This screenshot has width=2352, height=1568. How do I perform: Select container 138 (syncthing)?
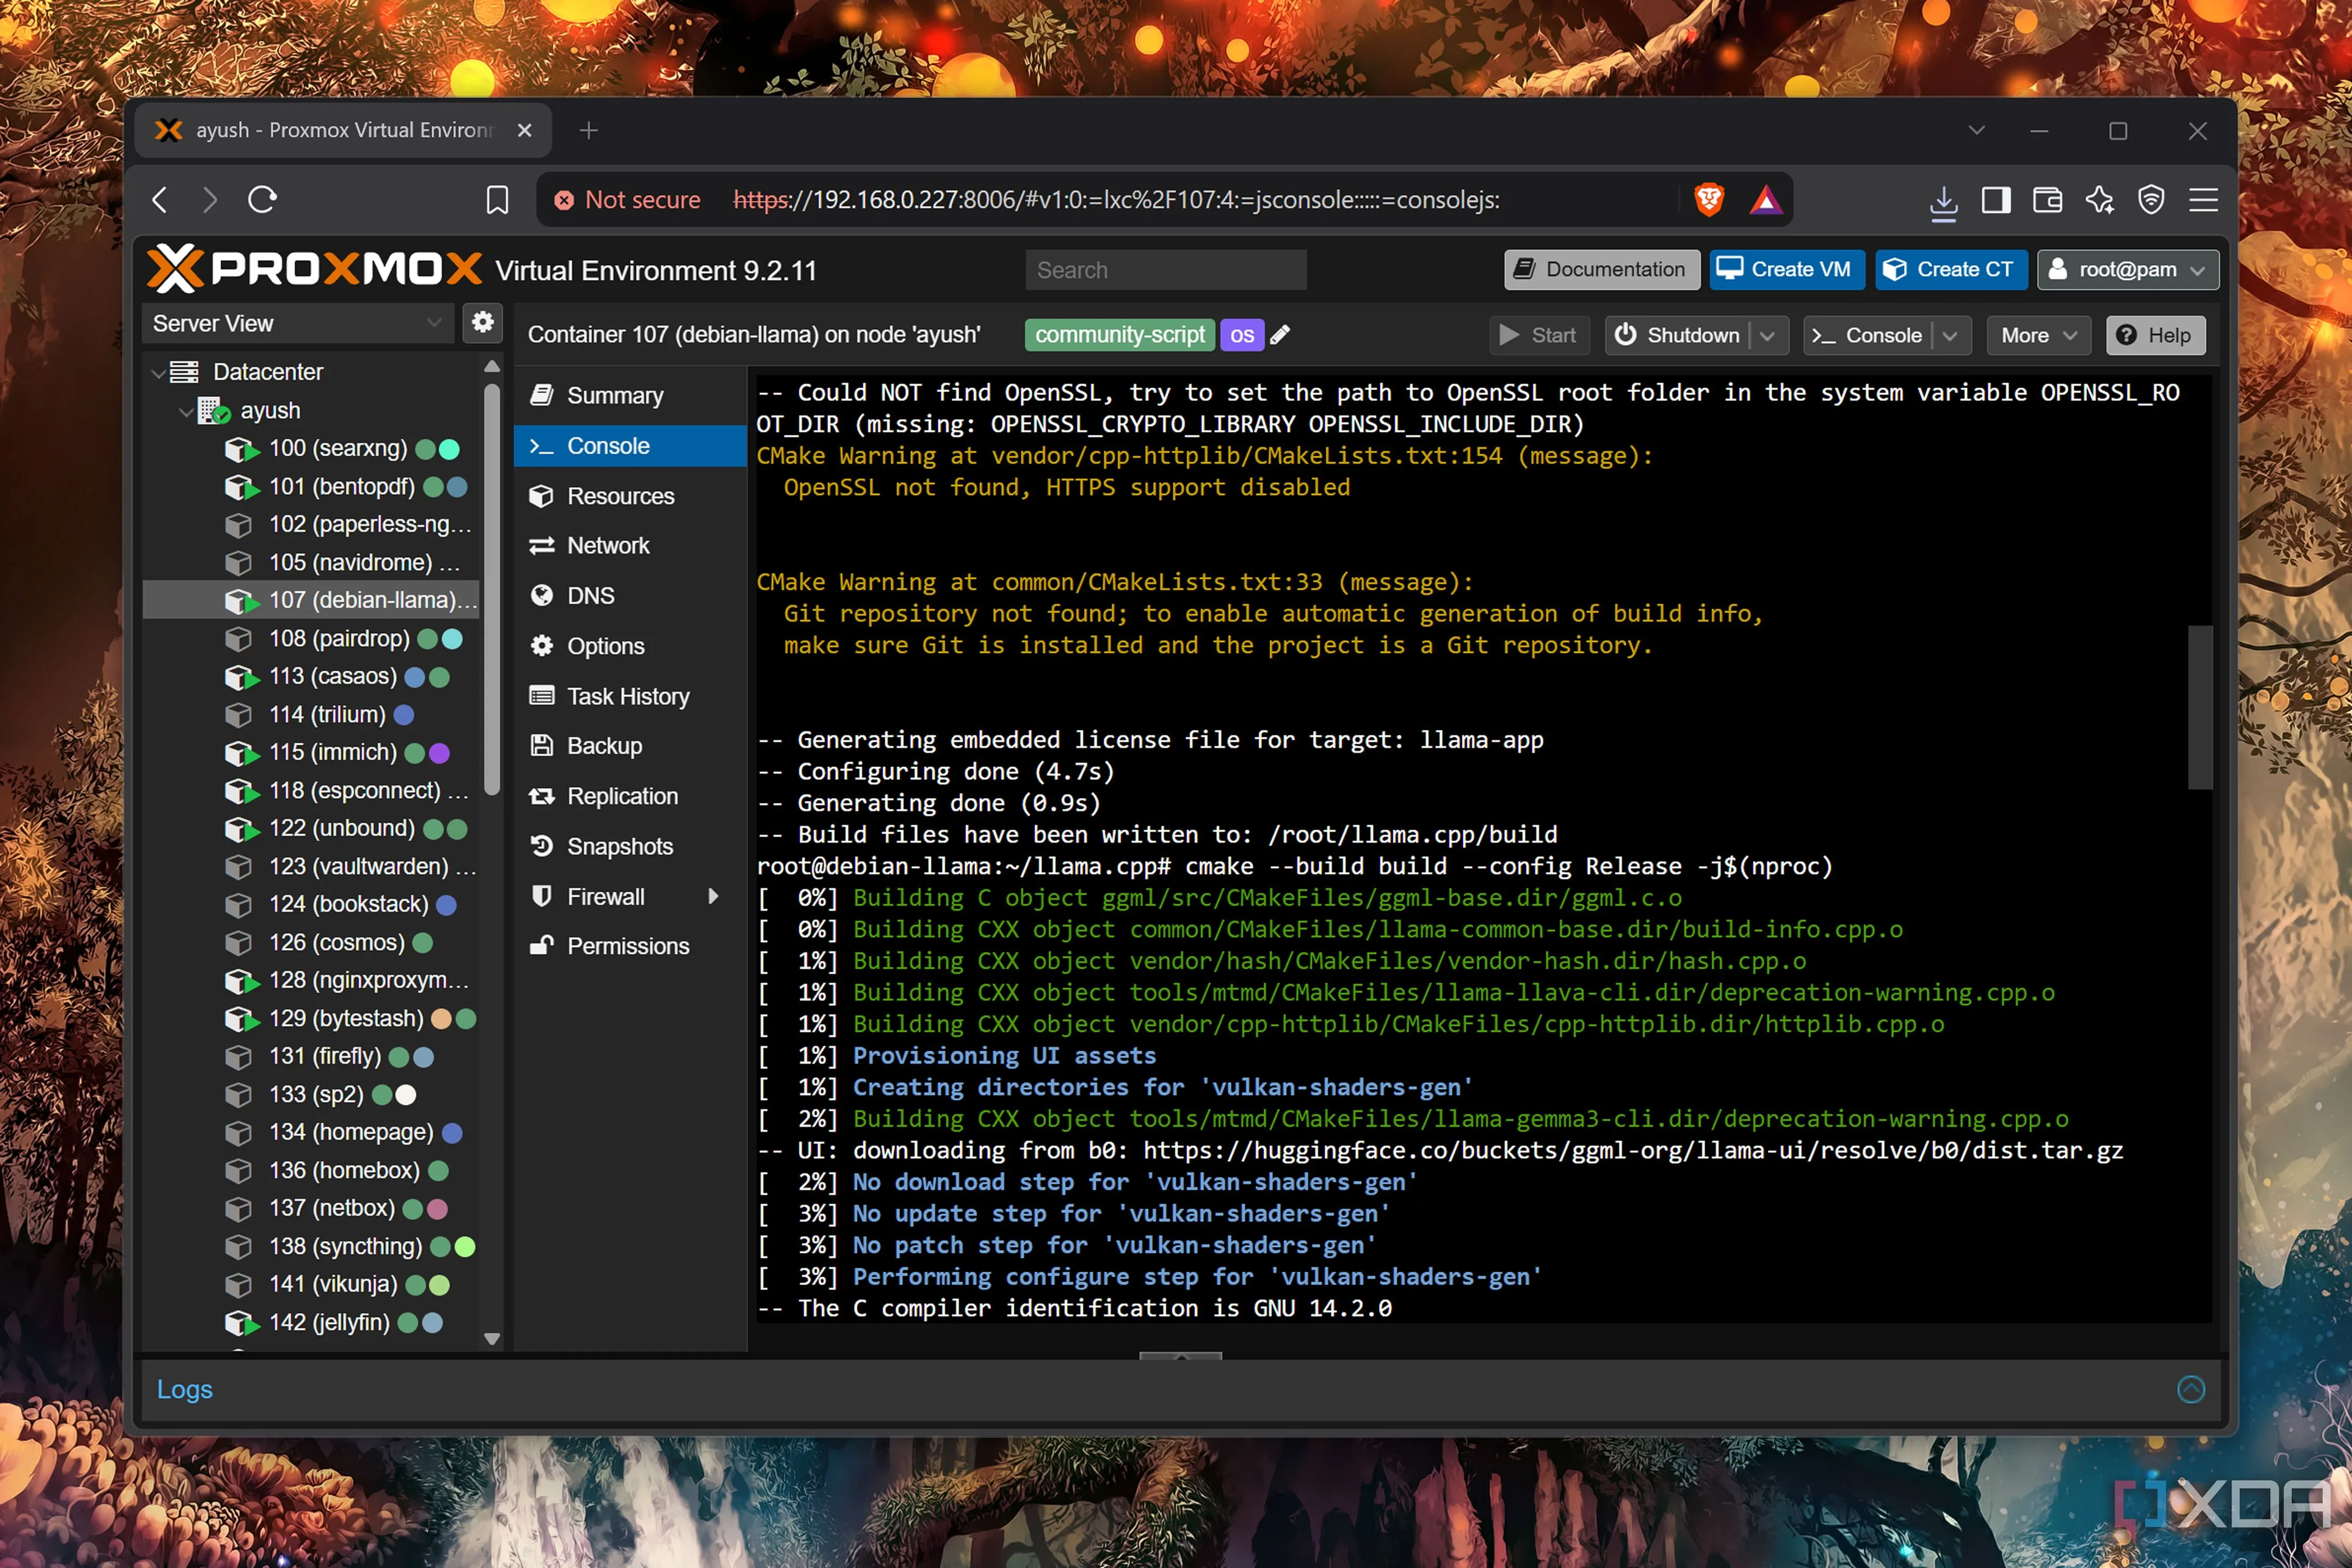click(311, 1246)
